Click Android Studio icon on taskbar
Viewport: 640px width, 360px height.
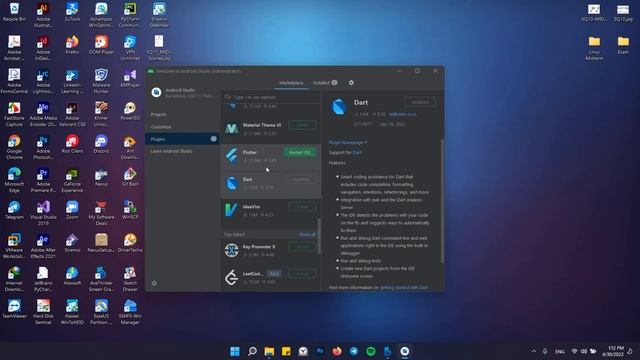(x=404, y=351)
